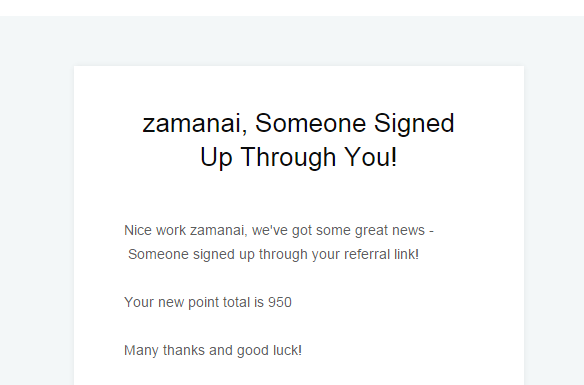Select the word "Signed" in the heading
Viewport: 584px width, 385px height.
pos(414,125)
